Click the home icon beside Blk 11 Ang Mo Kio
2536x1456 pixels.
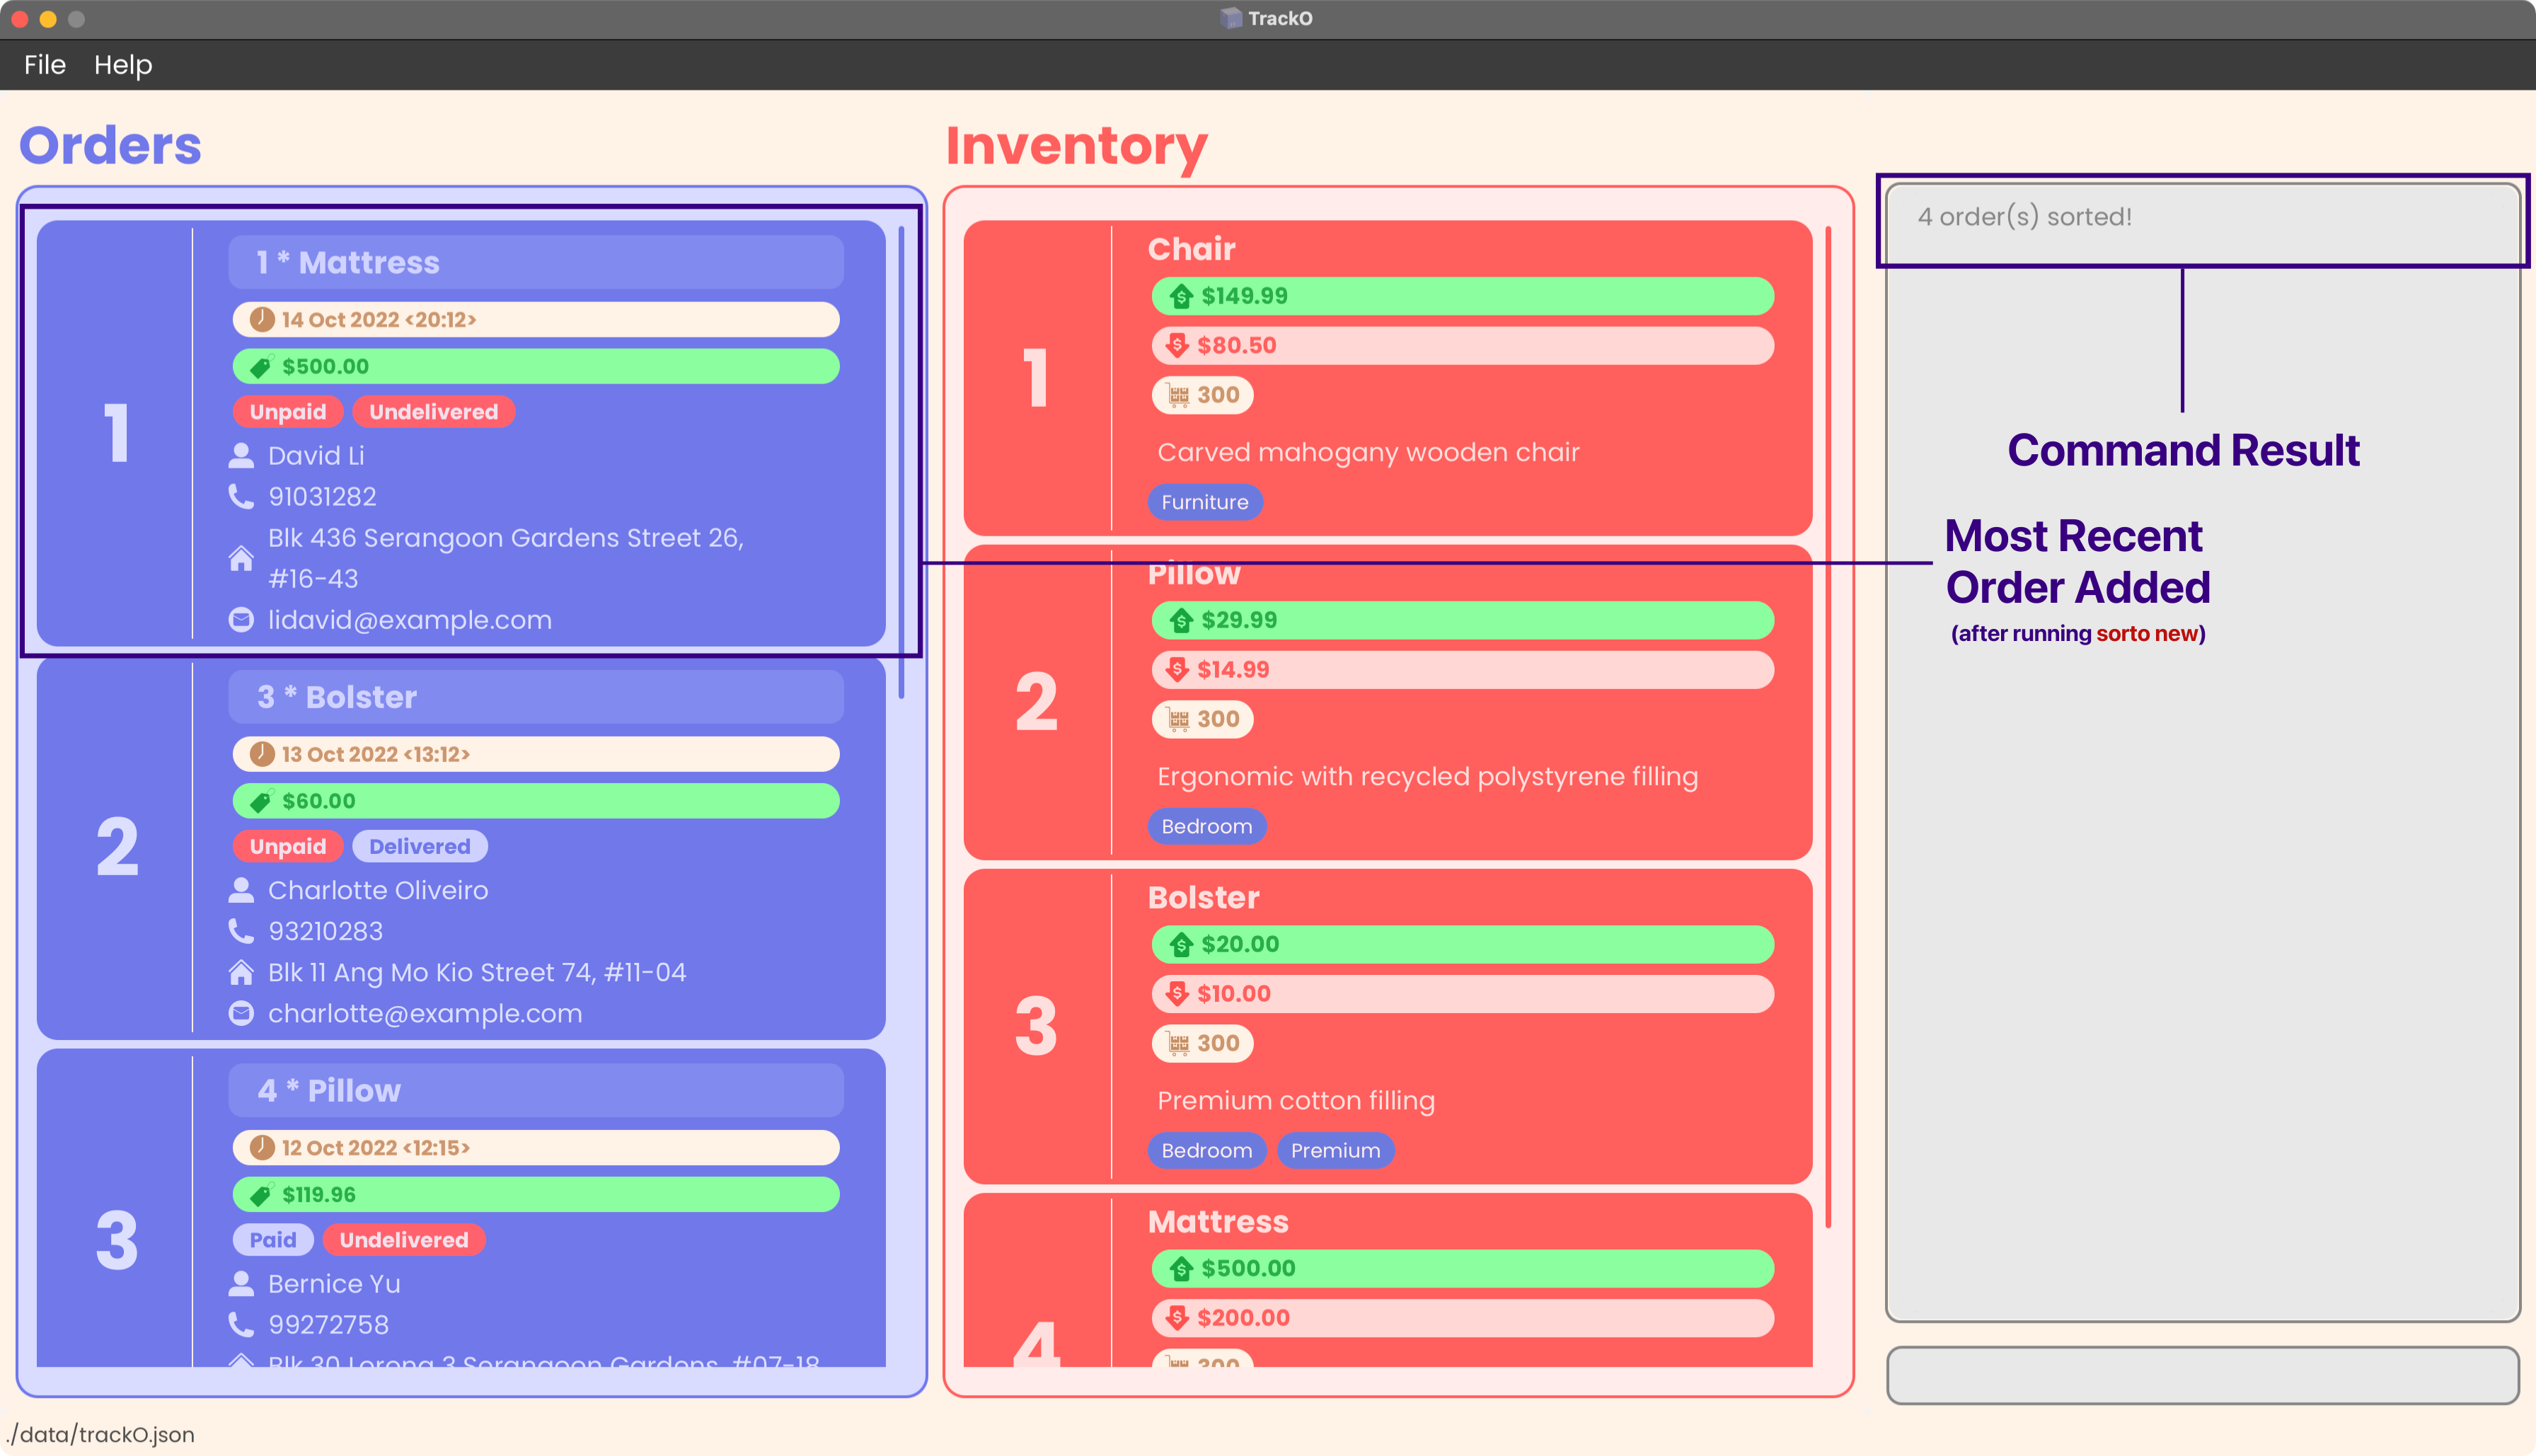[241, 972]
